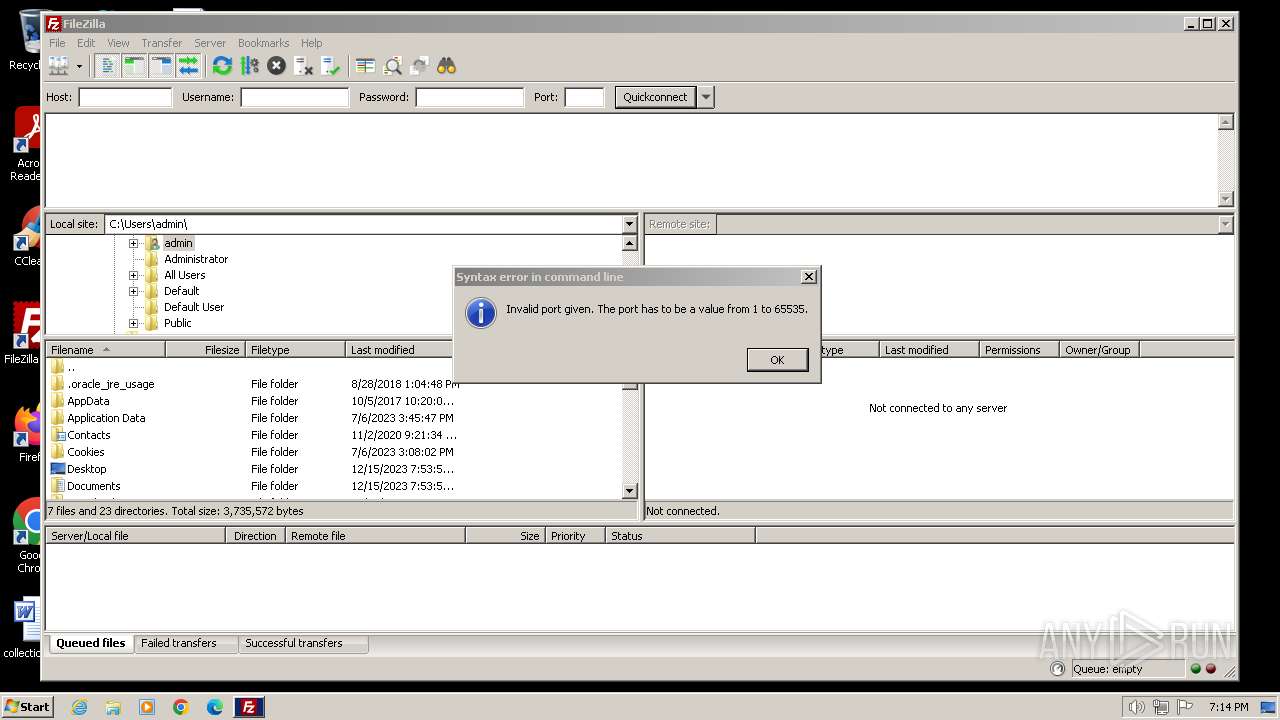Open the Site Manager toolbar icon

pos(58,66)
